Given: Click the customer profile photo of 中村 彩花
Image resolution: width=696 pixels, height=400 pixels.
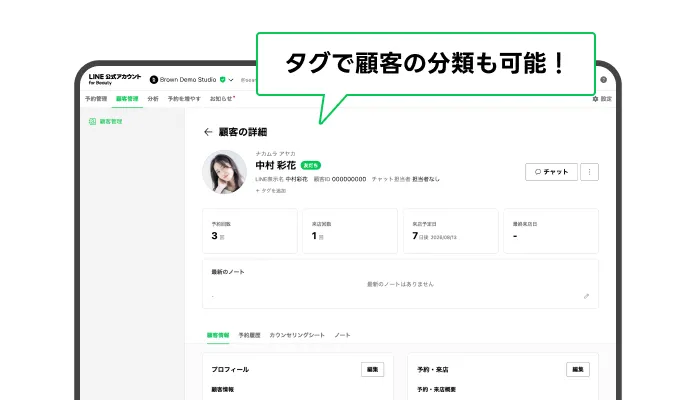Looking at the screenshot, I should pyautogui.click(x=225, y=172).
